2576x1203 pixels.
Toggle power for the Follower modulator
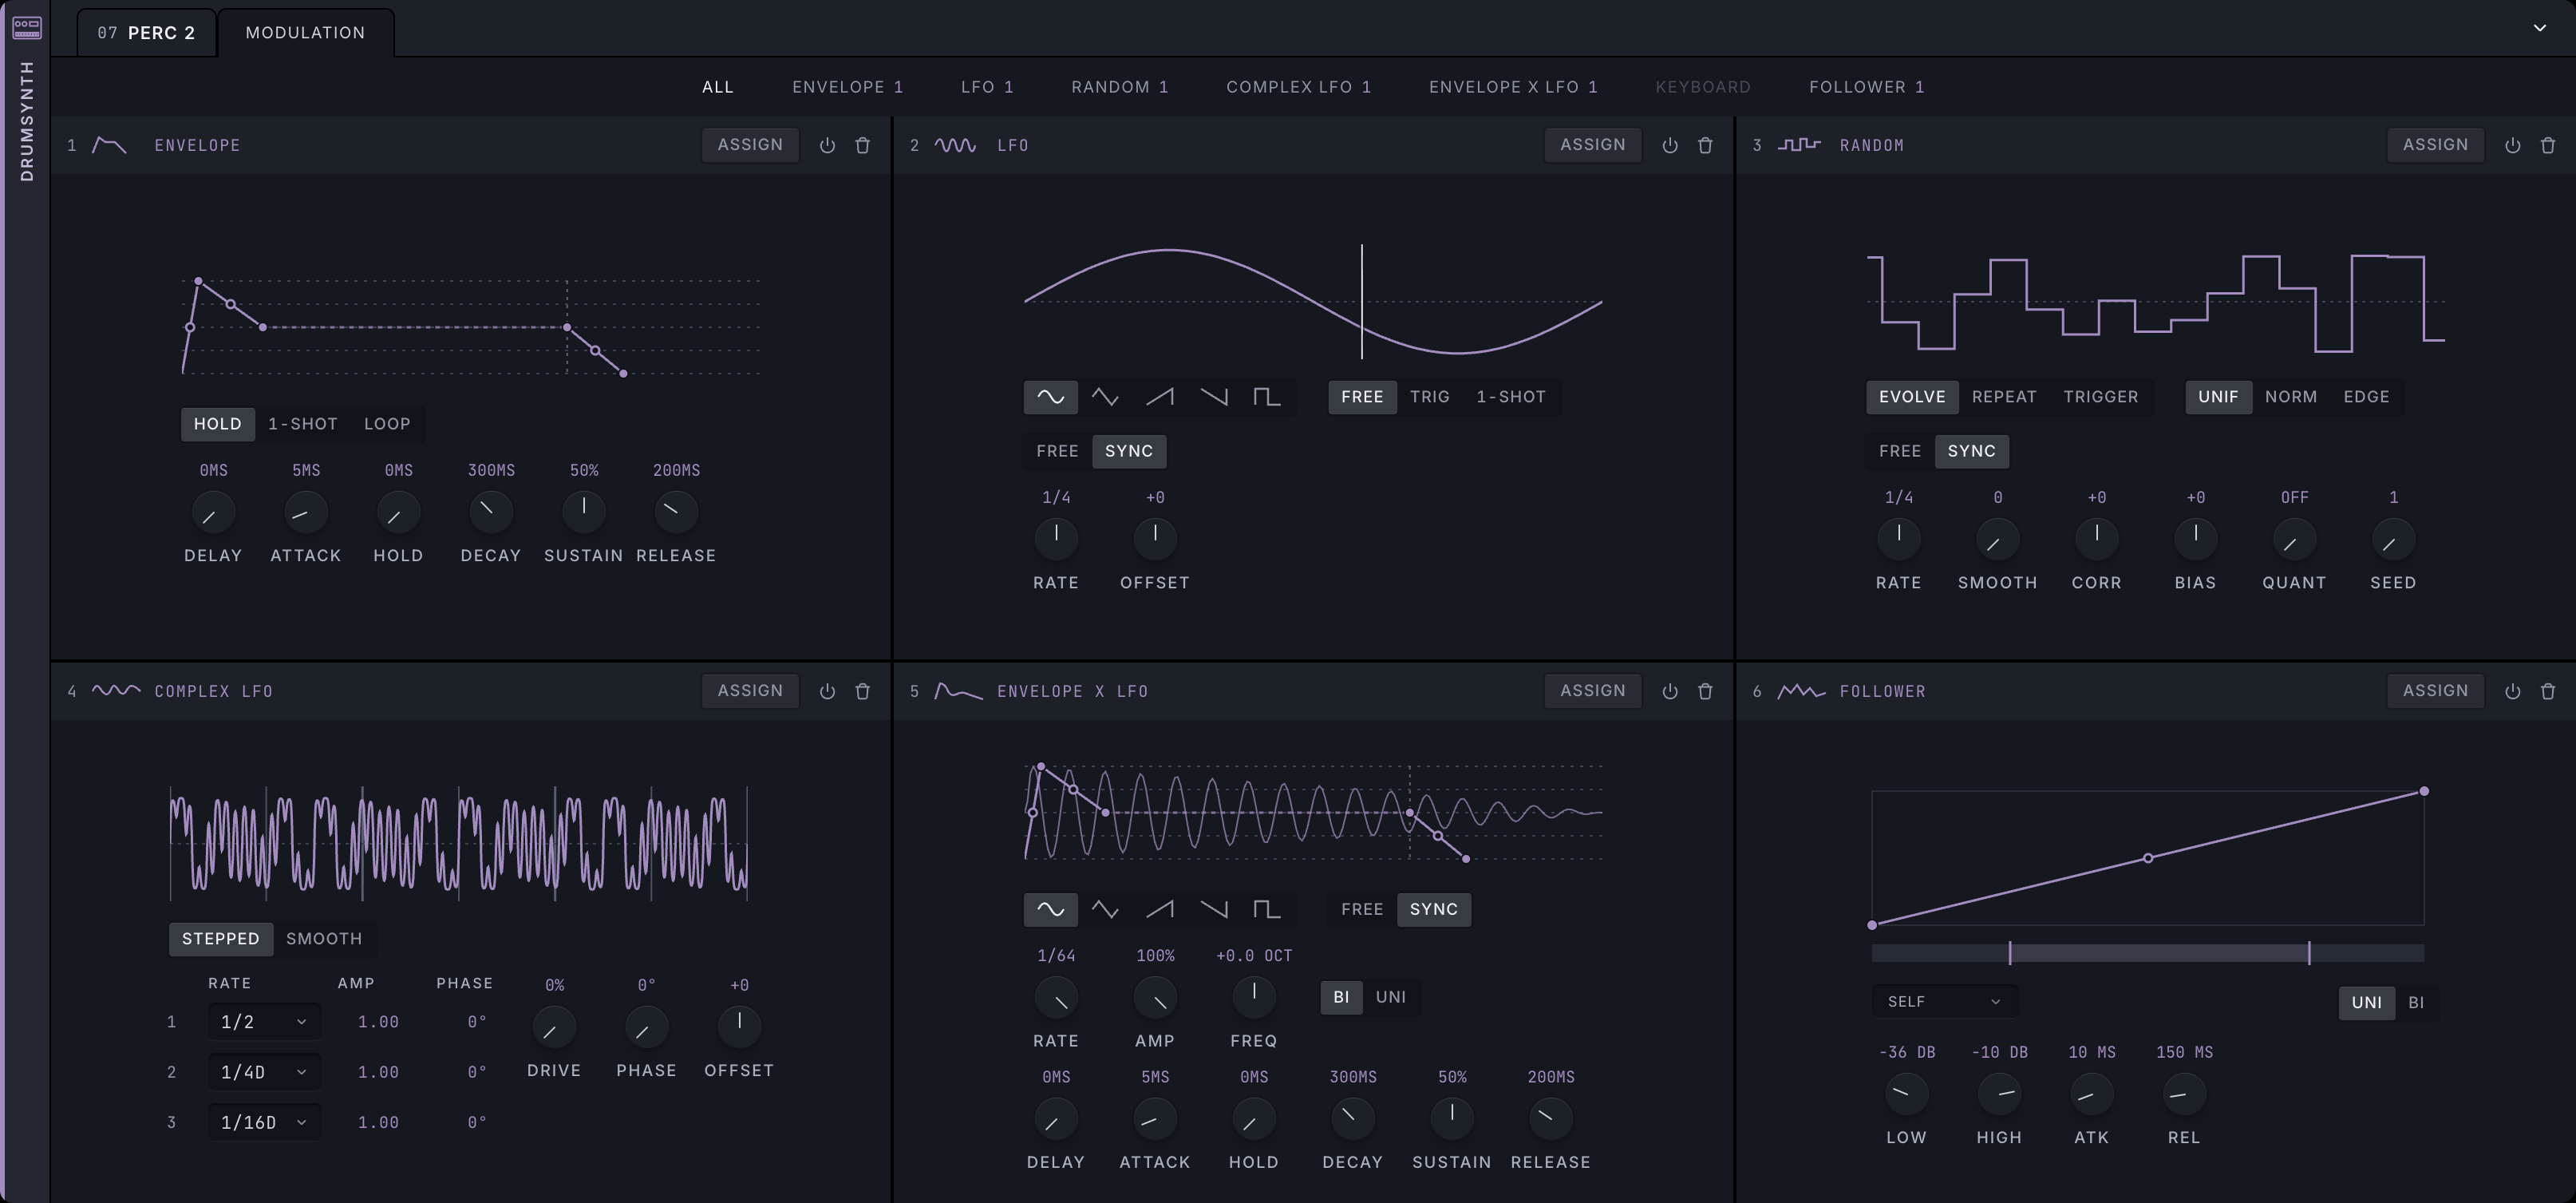2512,691
